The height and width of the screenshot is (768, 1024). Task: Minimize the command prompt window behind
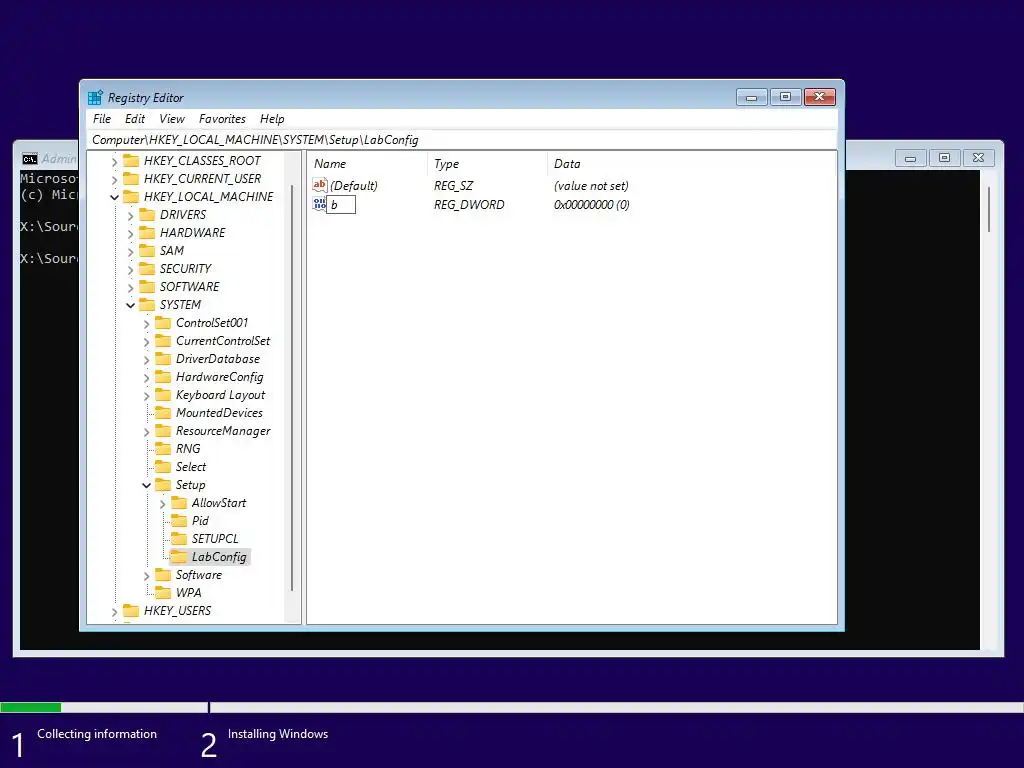point(910,158)
